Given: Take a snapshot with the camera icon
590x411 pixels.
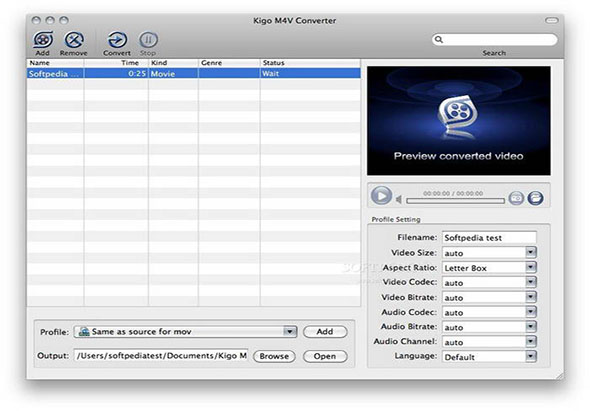Looking at the screenshot, I should pyautogui.click(x=516, y=198).
